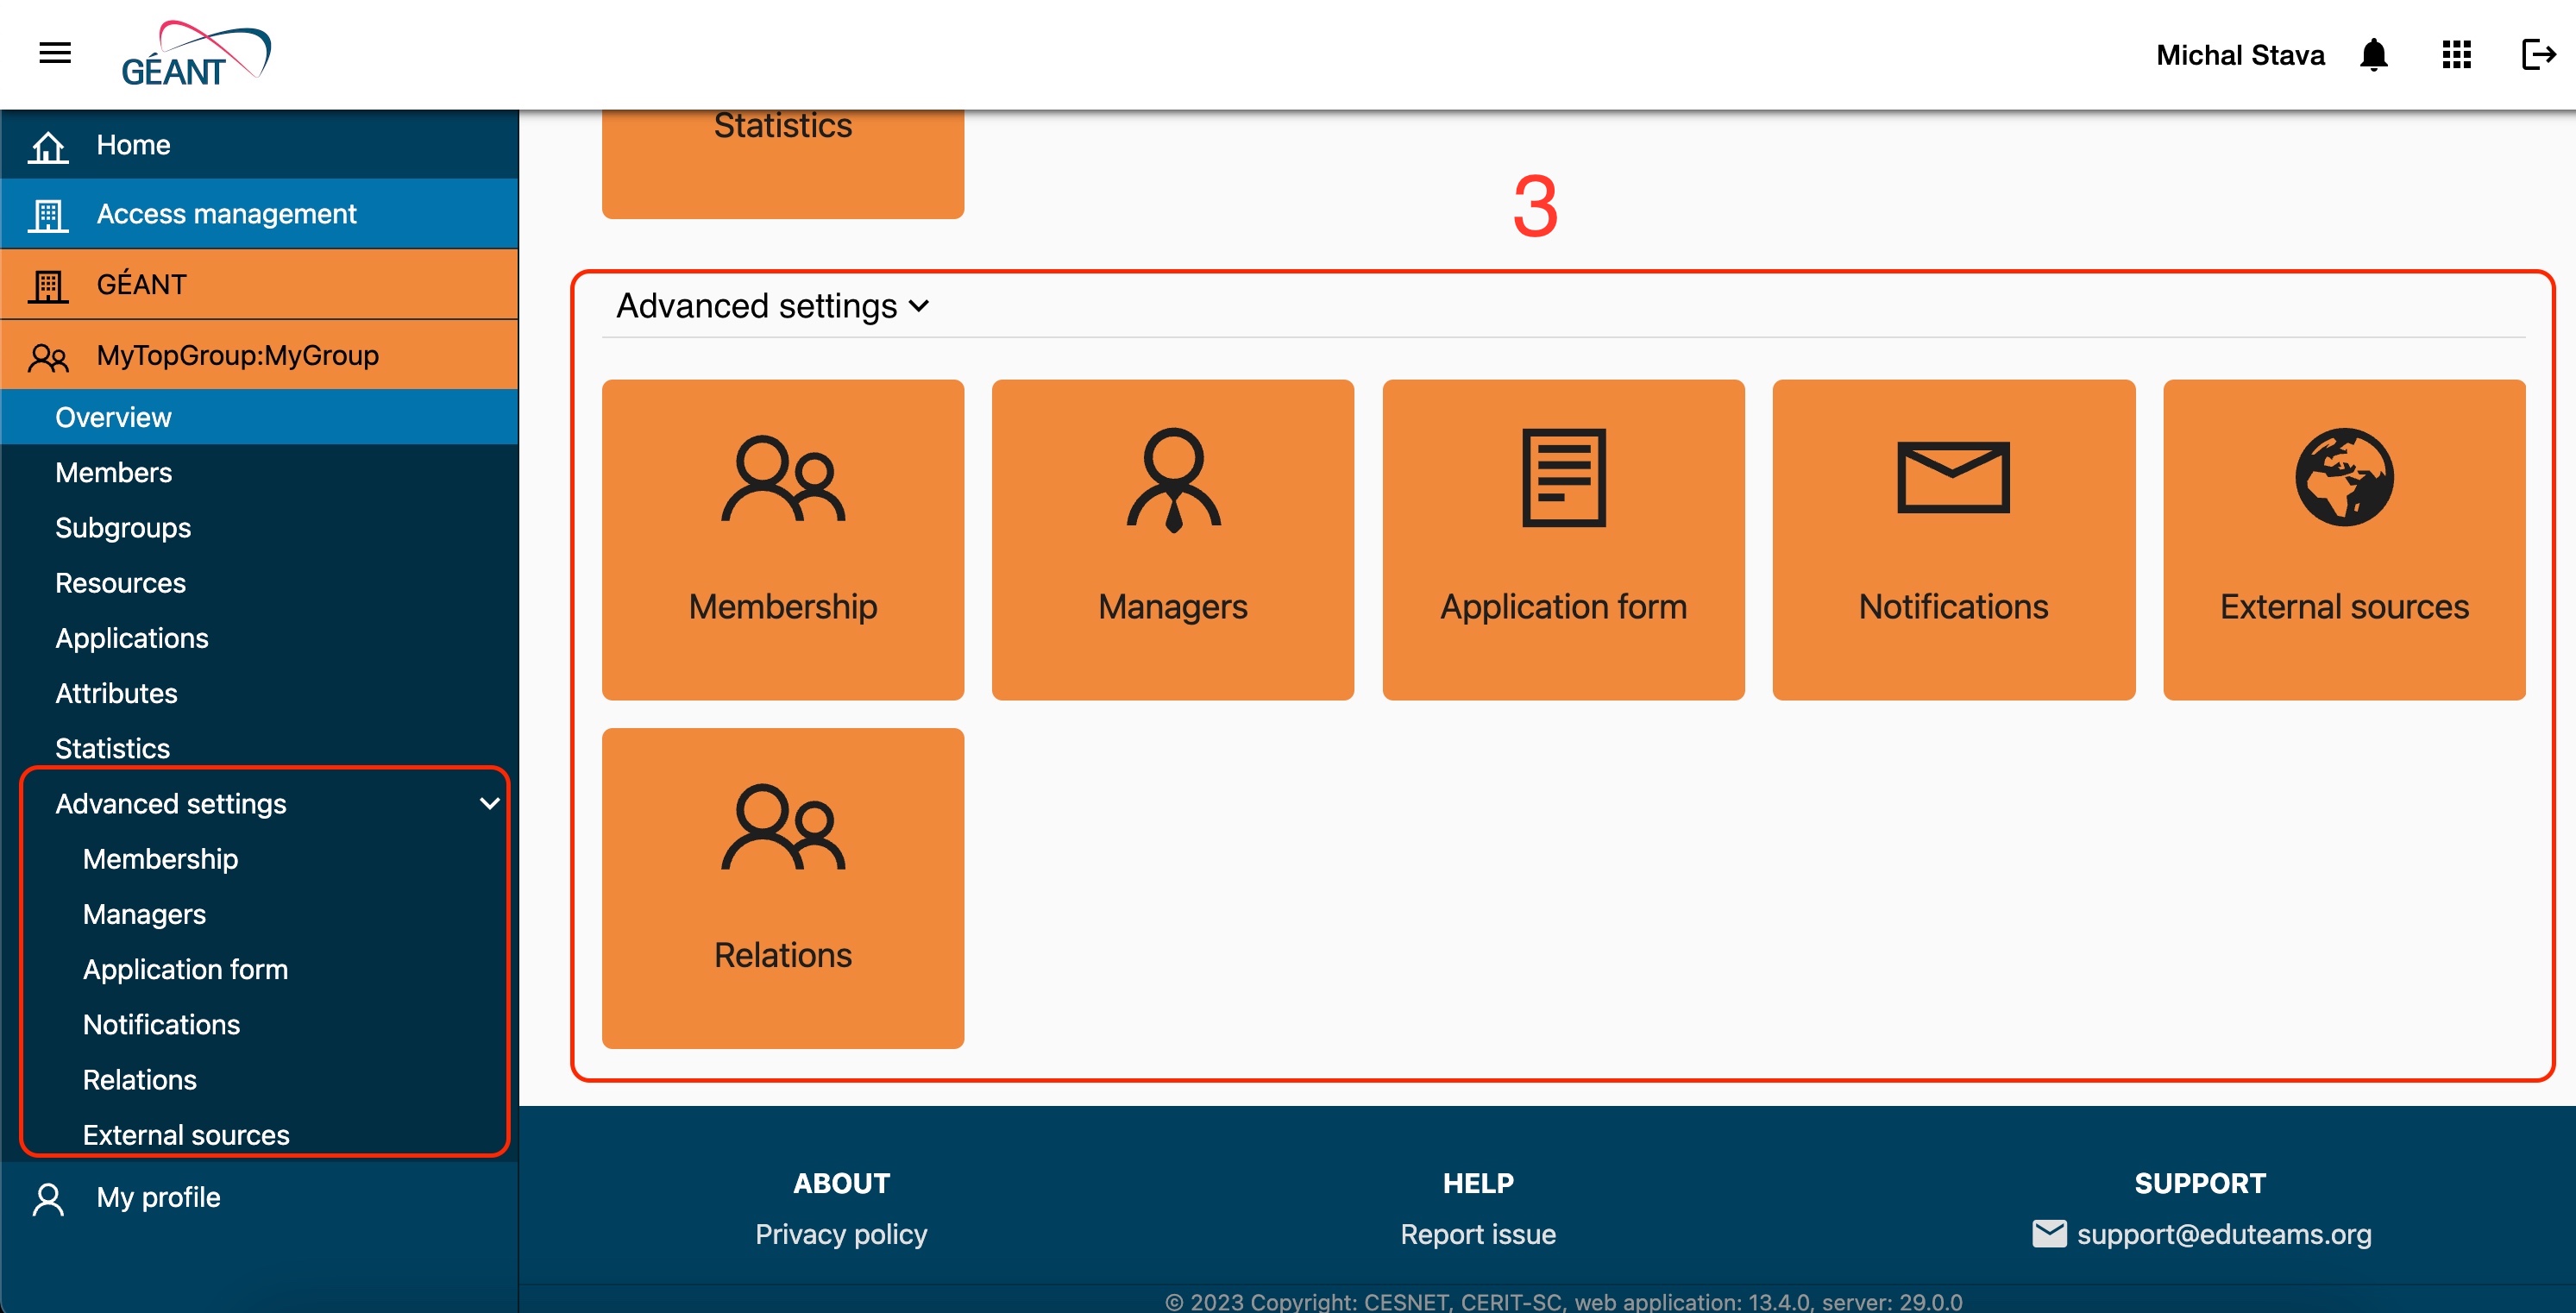Open Access management menu item

tap(259, 214)
